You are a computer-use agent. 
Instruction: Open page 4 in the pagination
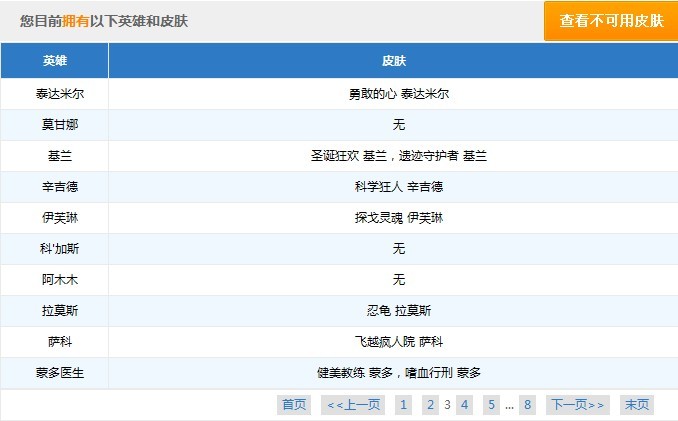[464, 405]
